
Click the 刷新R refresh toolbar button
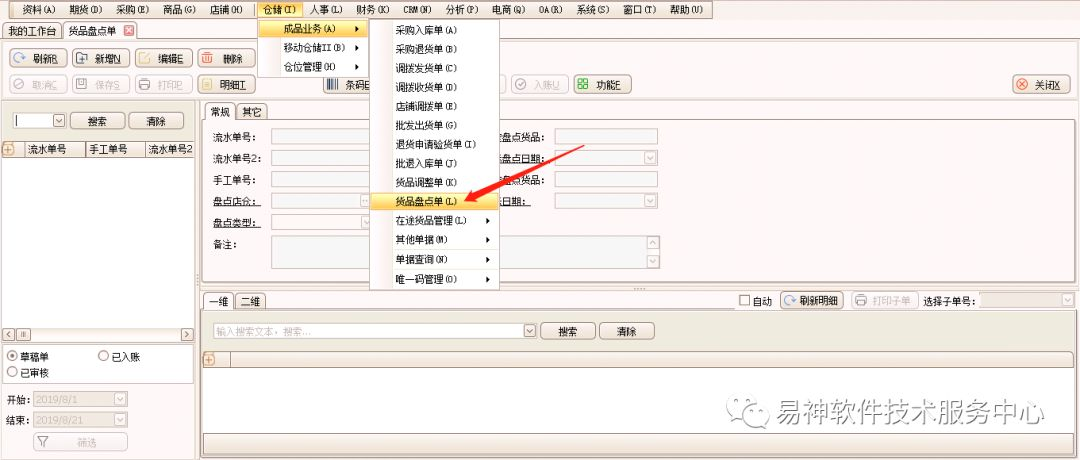[x=39, y=59]
